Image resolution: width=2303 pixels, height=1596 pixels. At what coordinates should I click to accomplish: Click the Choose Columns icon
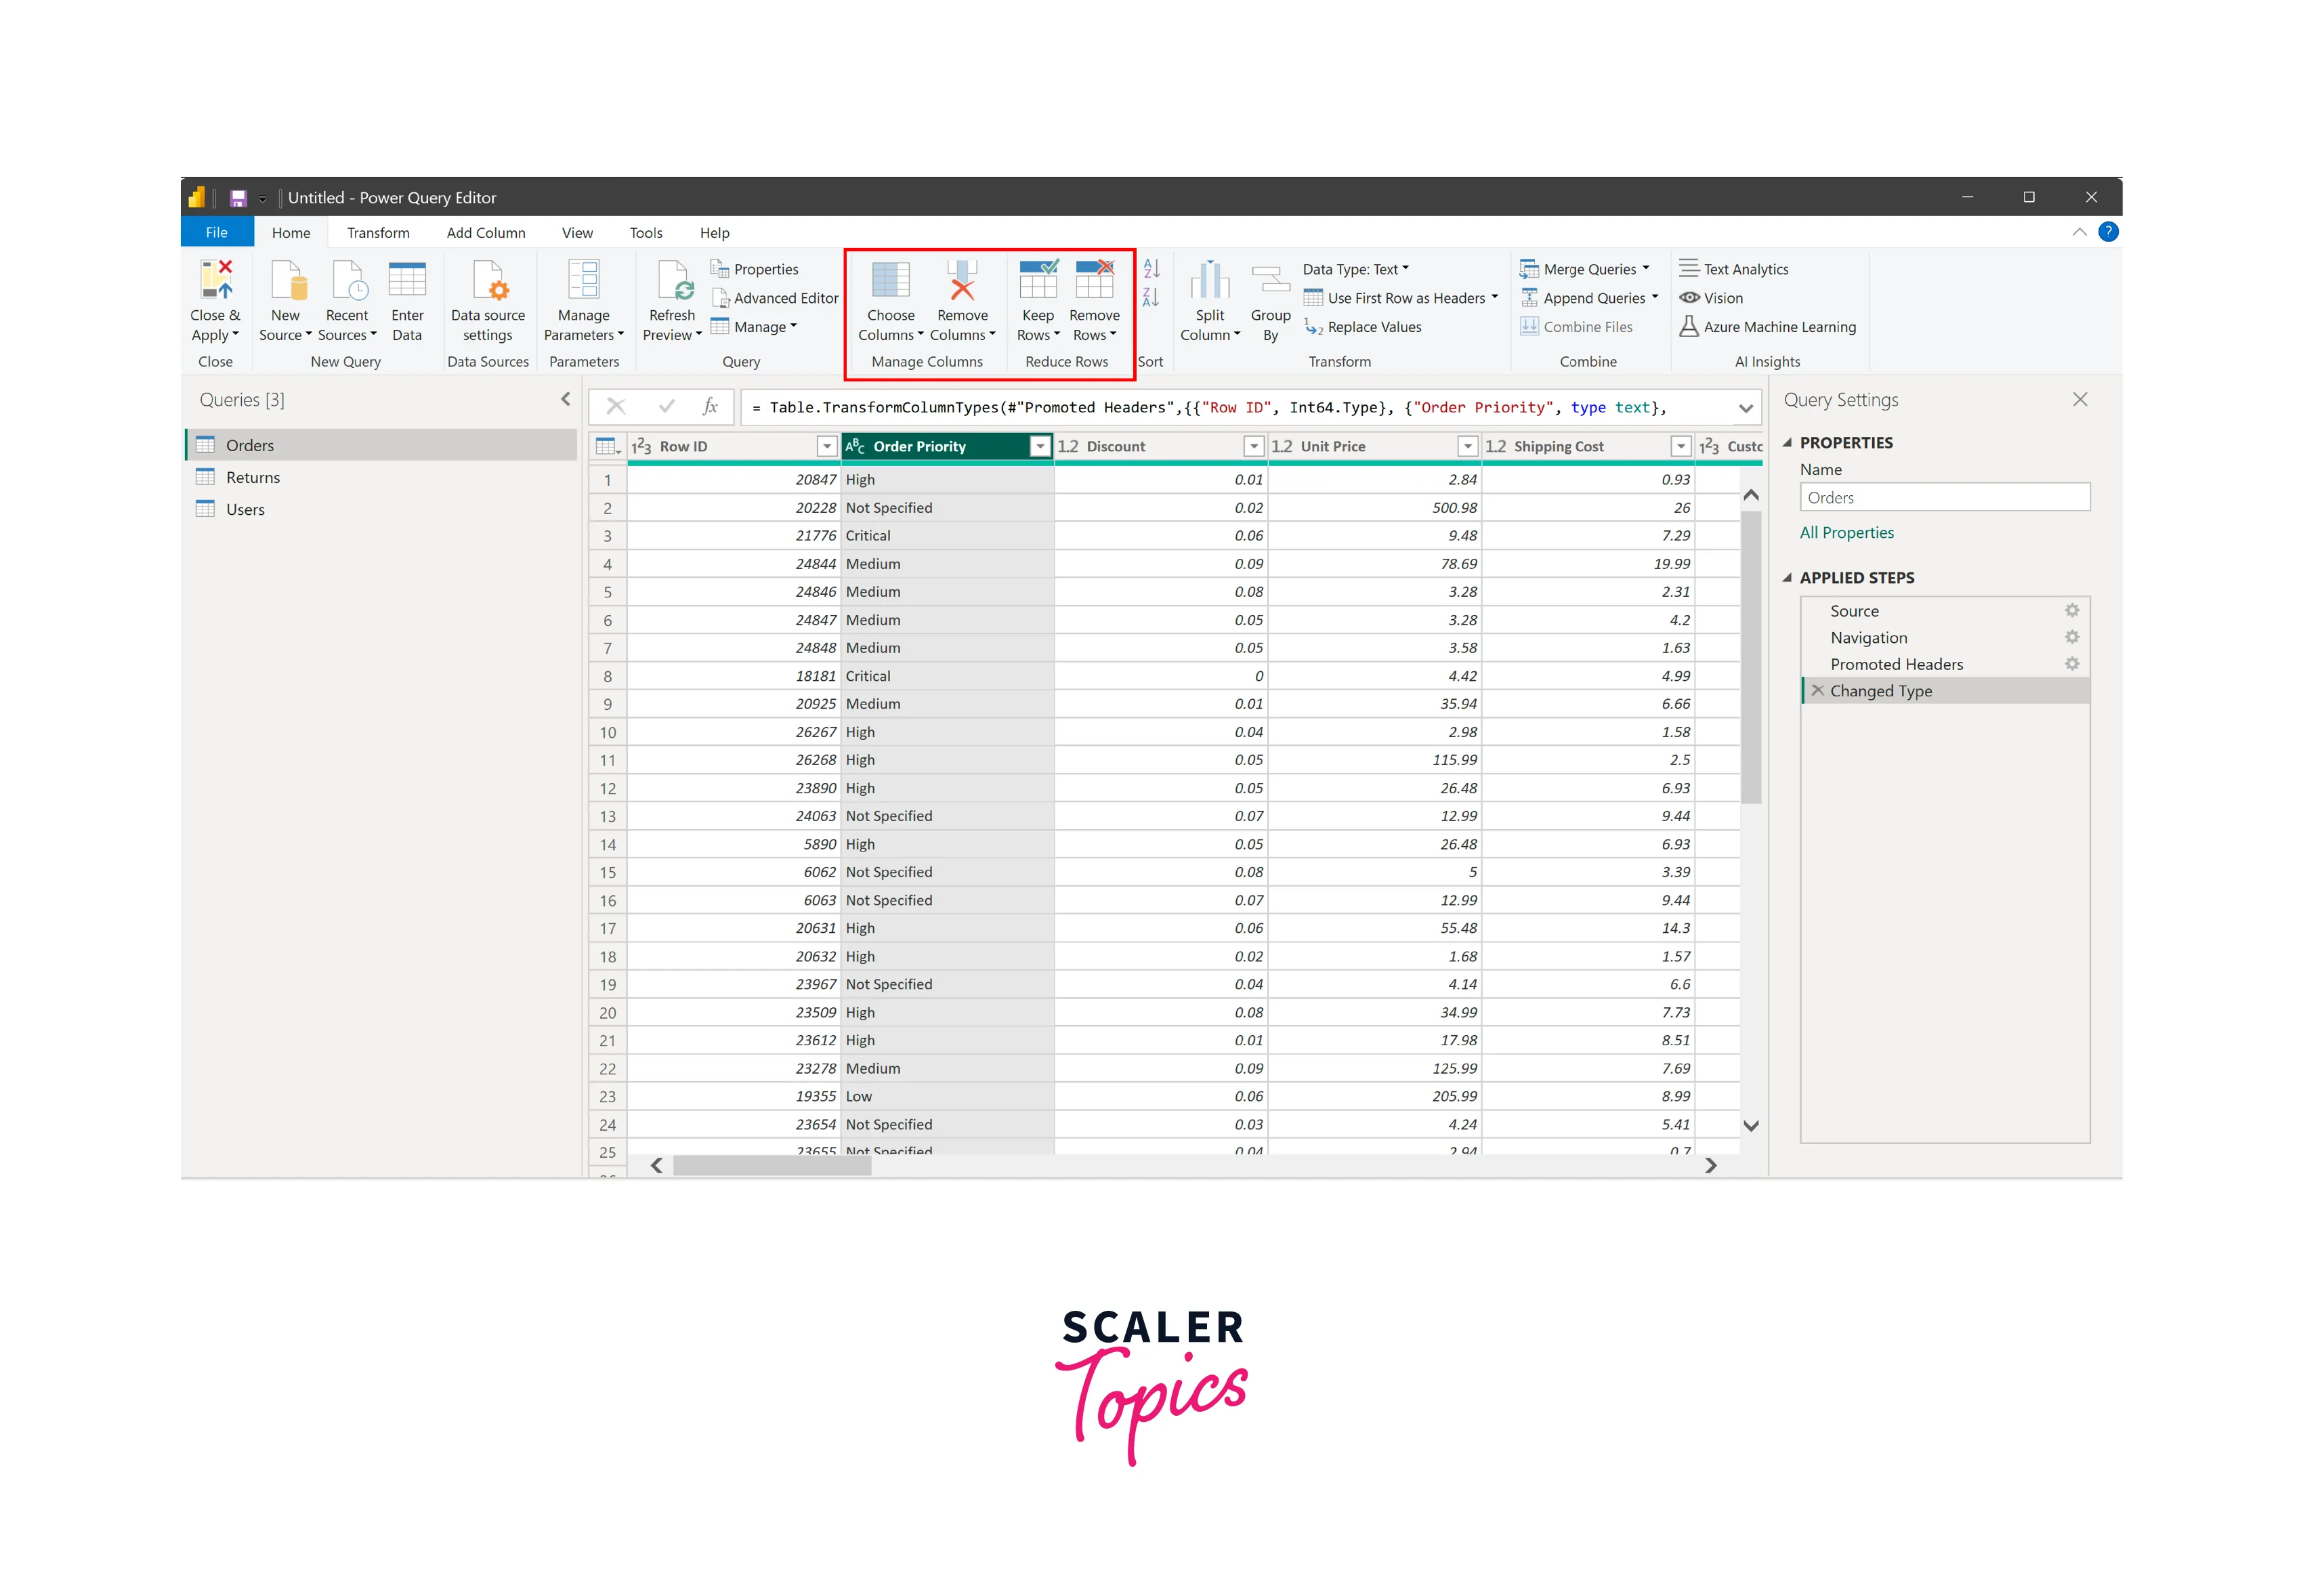pos(890,281)
